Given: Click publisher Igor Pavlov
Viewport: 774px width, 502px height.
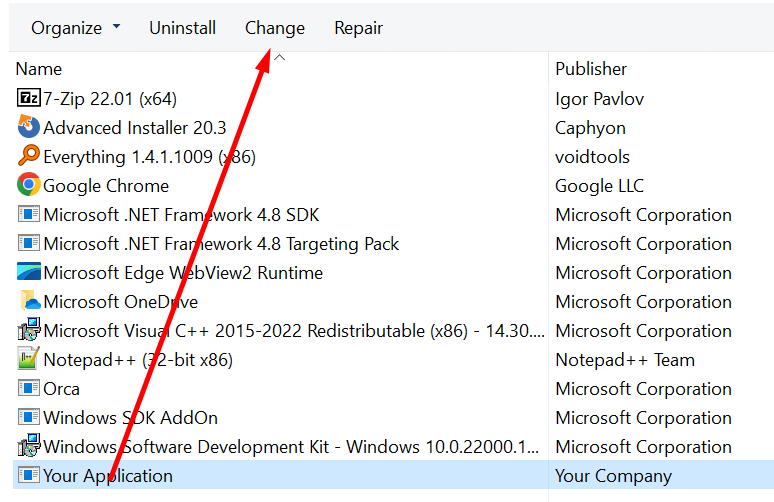Looking at the screenshot, I should [x=599, y=99].
